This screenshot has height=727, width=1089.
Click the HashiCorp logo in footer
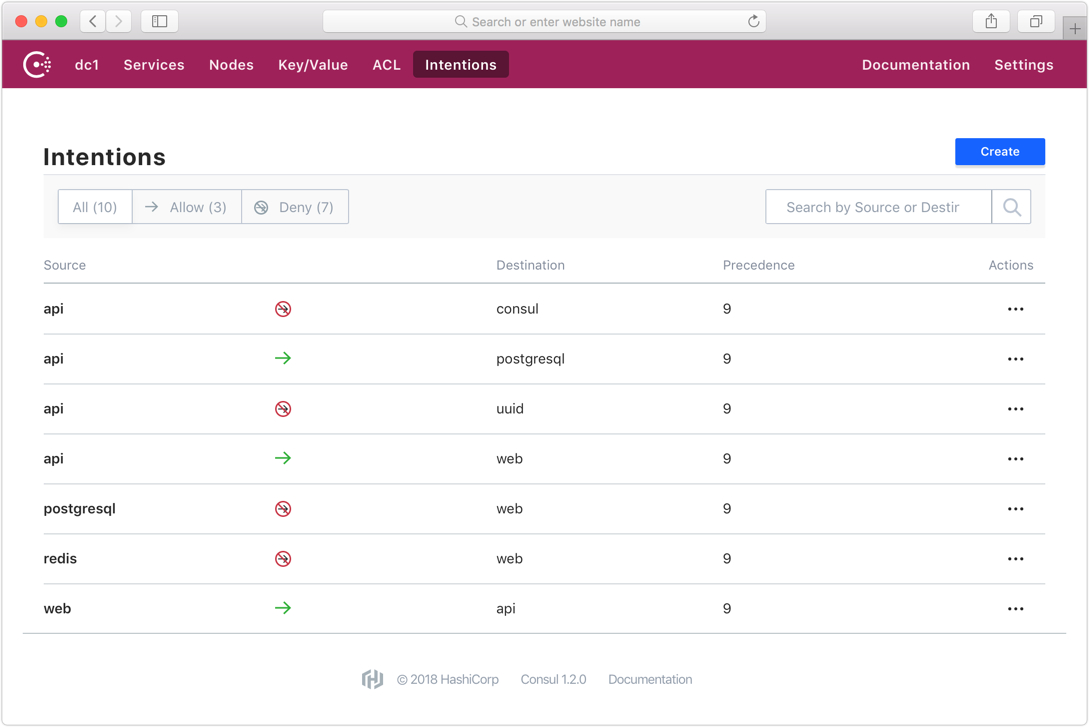[x=372, y=679]
